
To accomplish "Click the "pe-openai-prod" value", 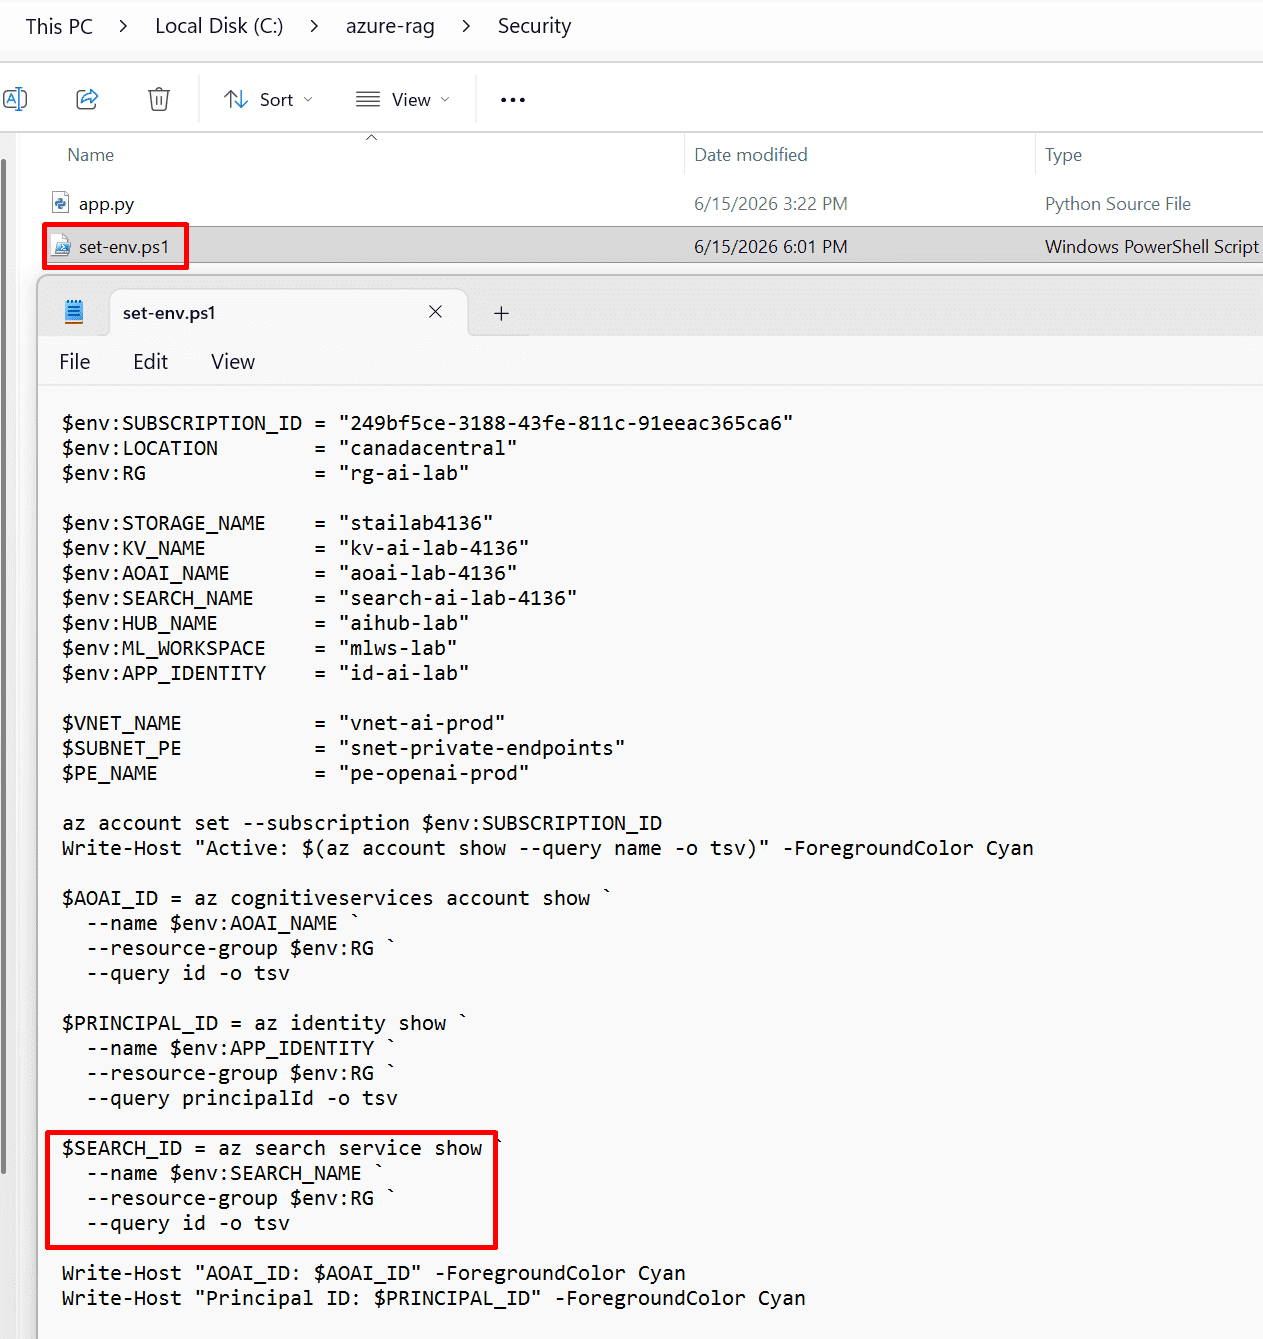I will [434, 773].
